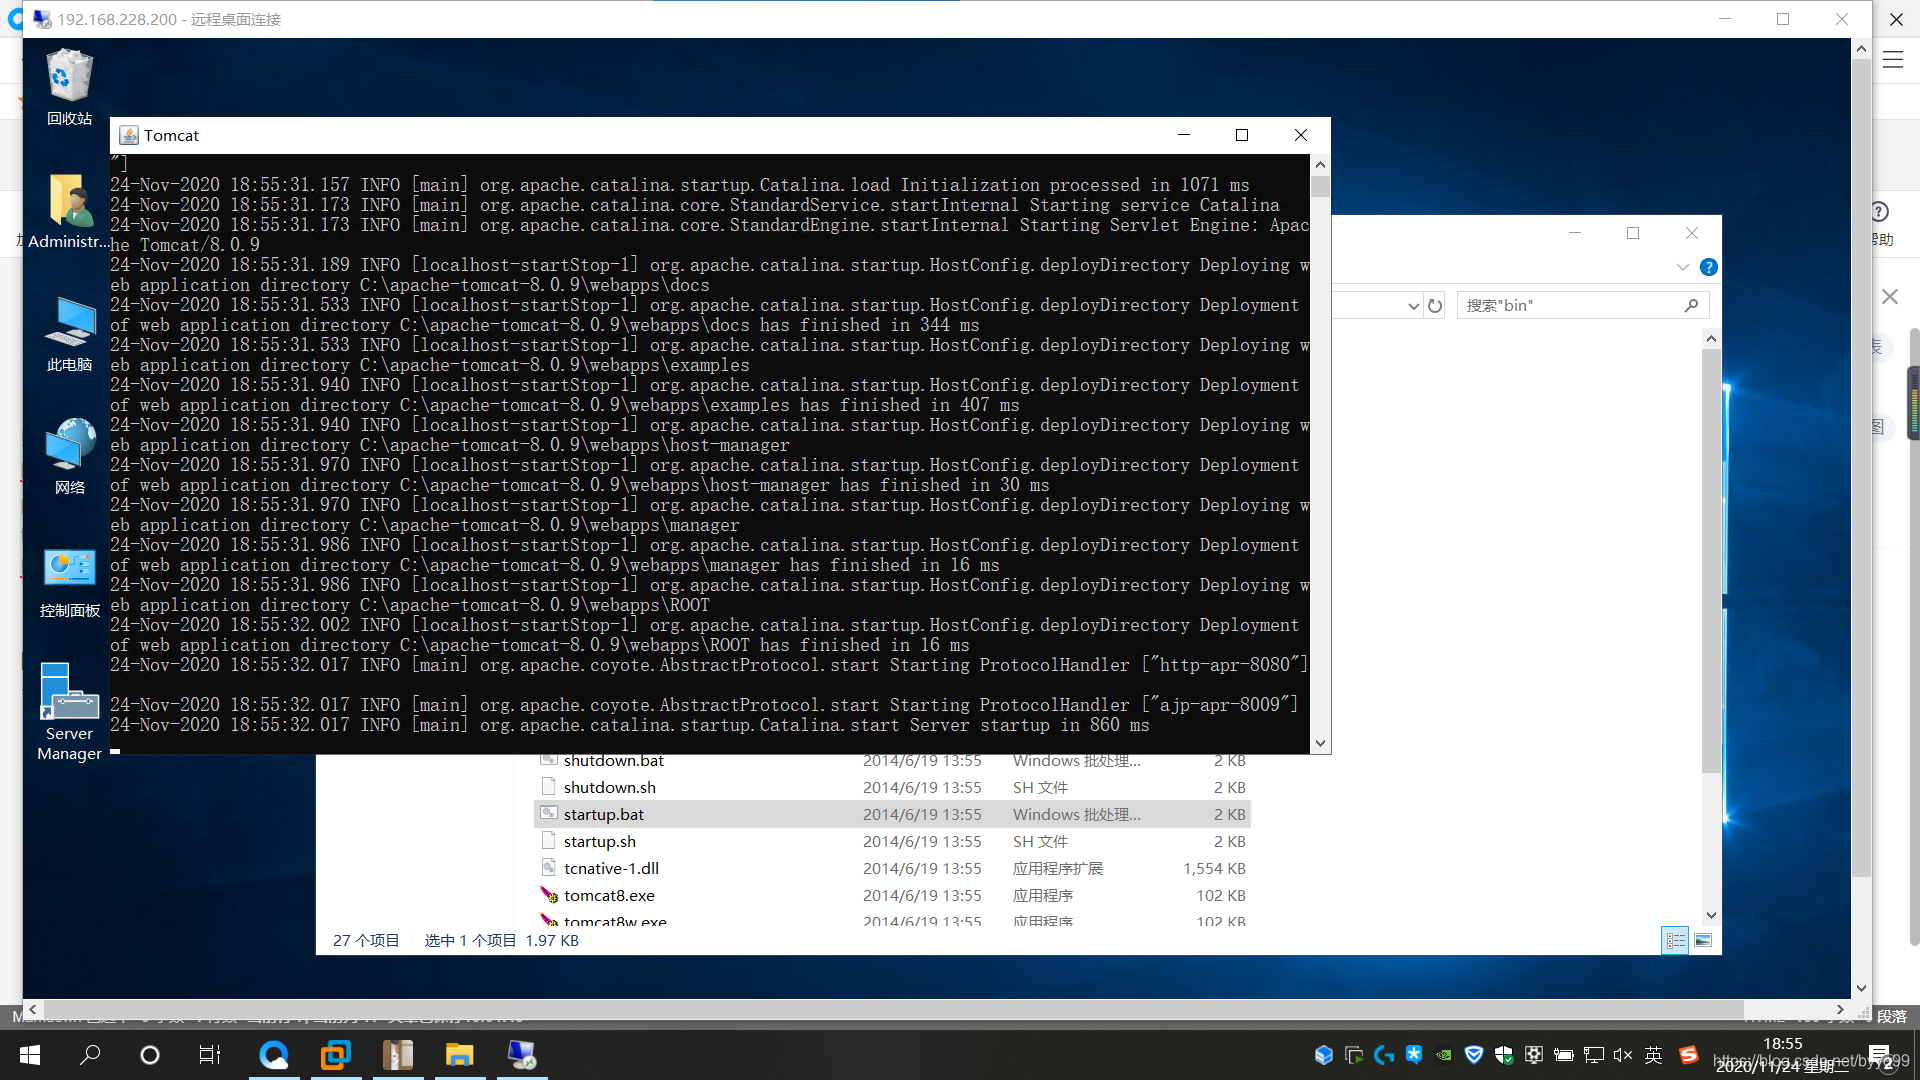Switch Explorer to details view

(x=1675, y=941)
